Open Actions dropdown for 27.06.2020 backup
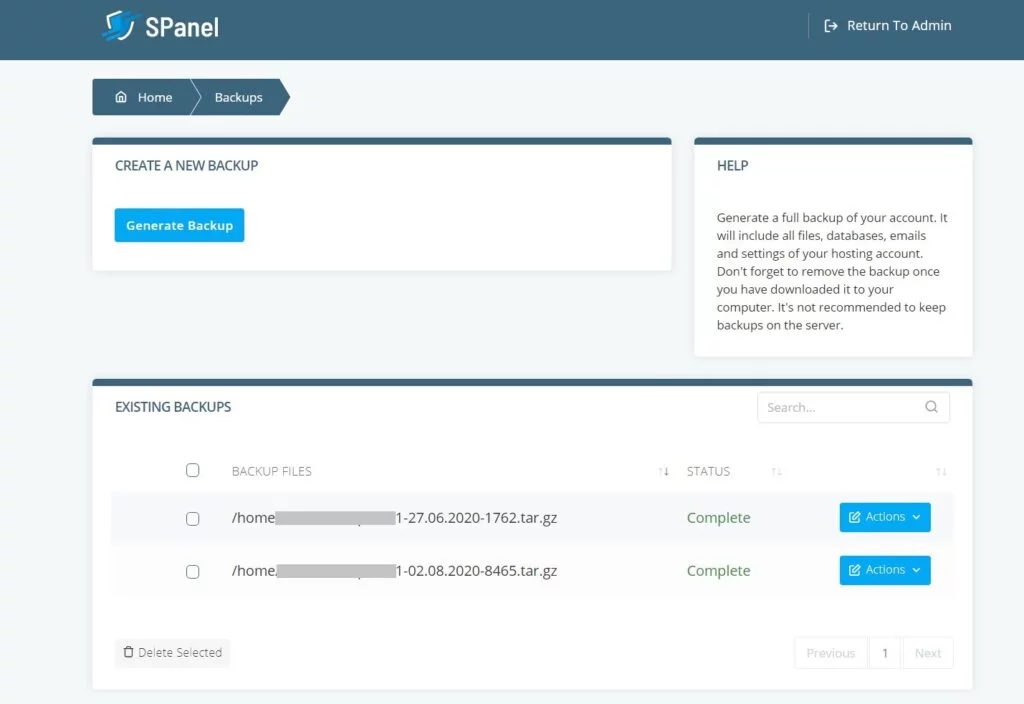Image resolution: width=1024 pixels, height=704 pixels. (885, 518)
